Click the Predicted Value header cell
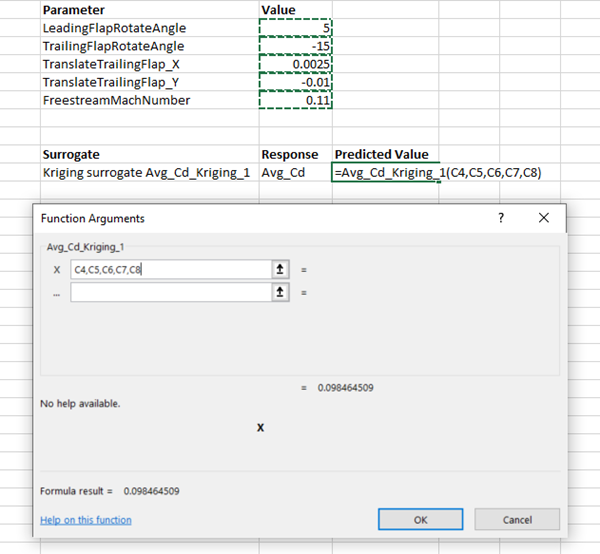Image resolution: width=600 pixels, height=554 pixels. pyautogui.click(x=381, y=154)
